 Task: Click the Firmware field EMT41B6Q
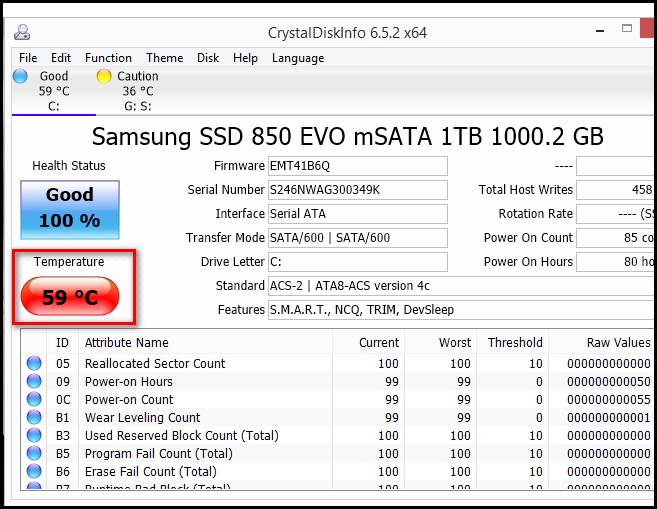[x=357, y=166]
